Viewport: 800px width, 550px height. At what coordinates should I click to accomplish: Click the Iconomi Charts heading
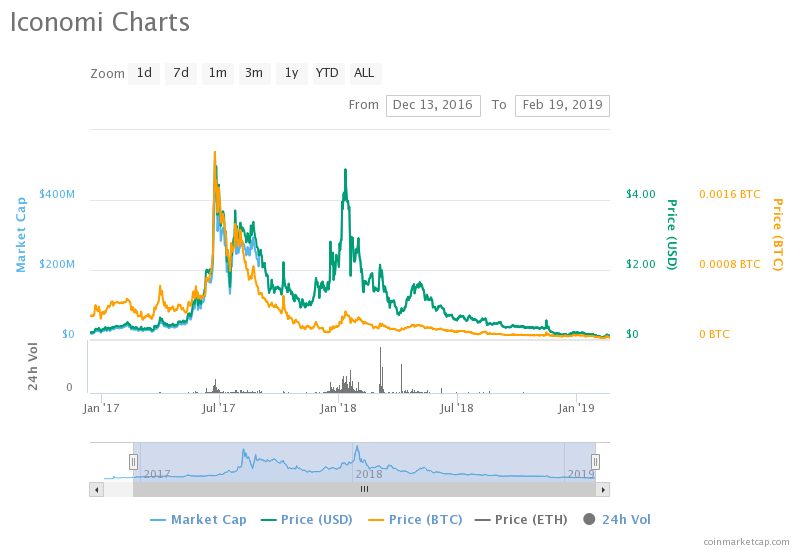(100, 22)
